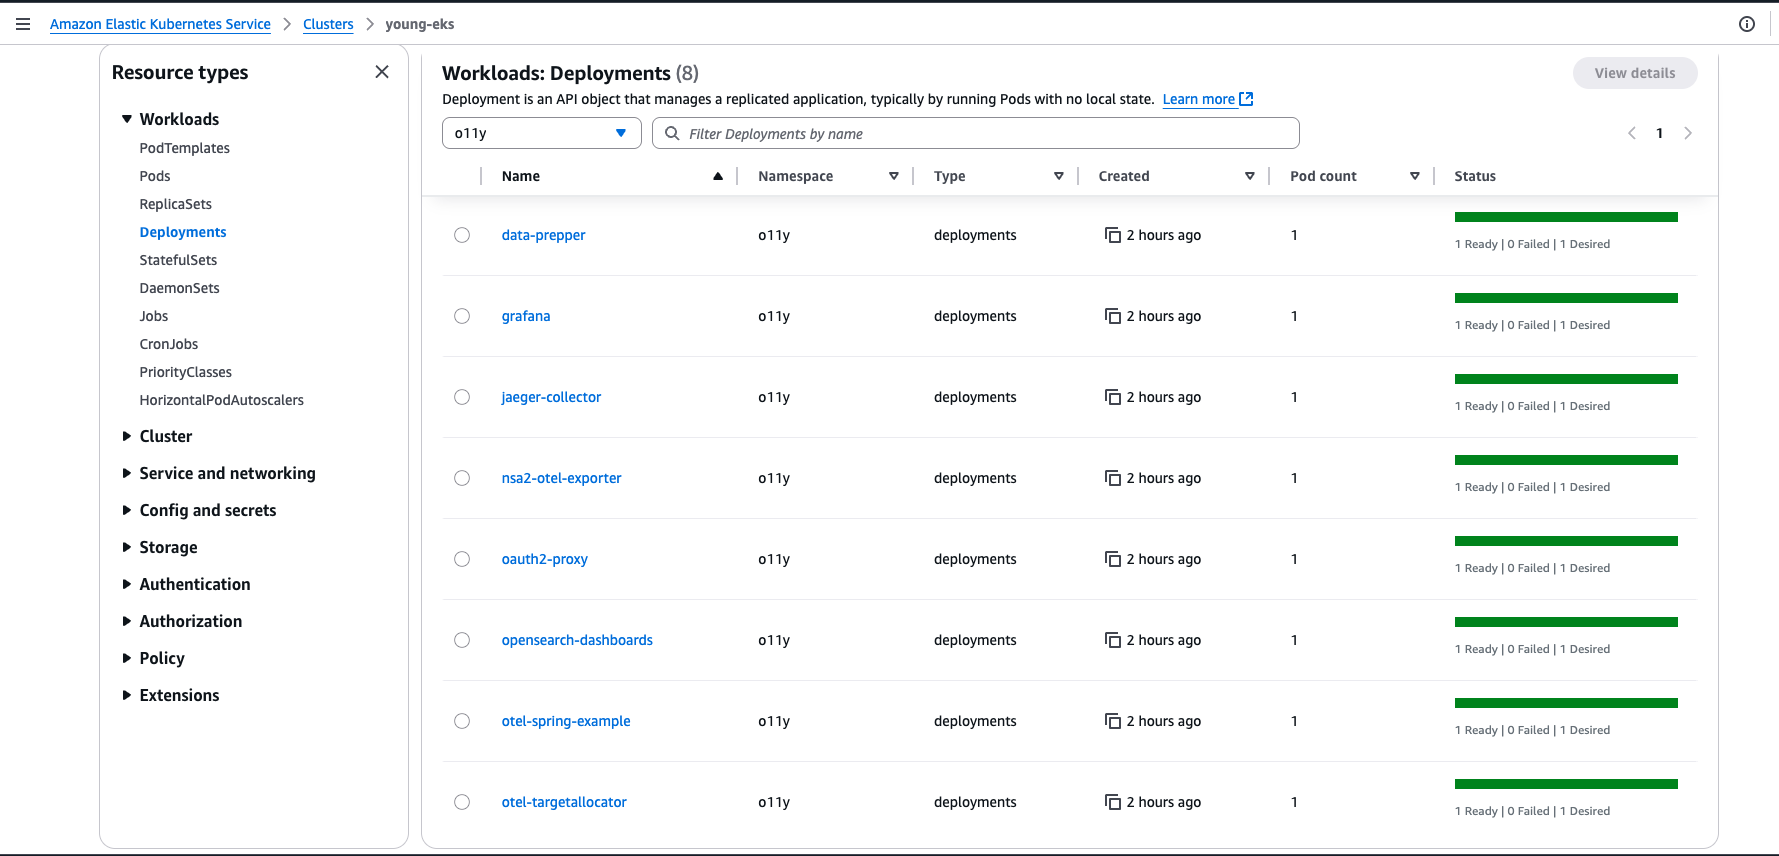The image size is (1779, 856).
Task: Open StatefulSets resource type
Action: pos(178,260)
